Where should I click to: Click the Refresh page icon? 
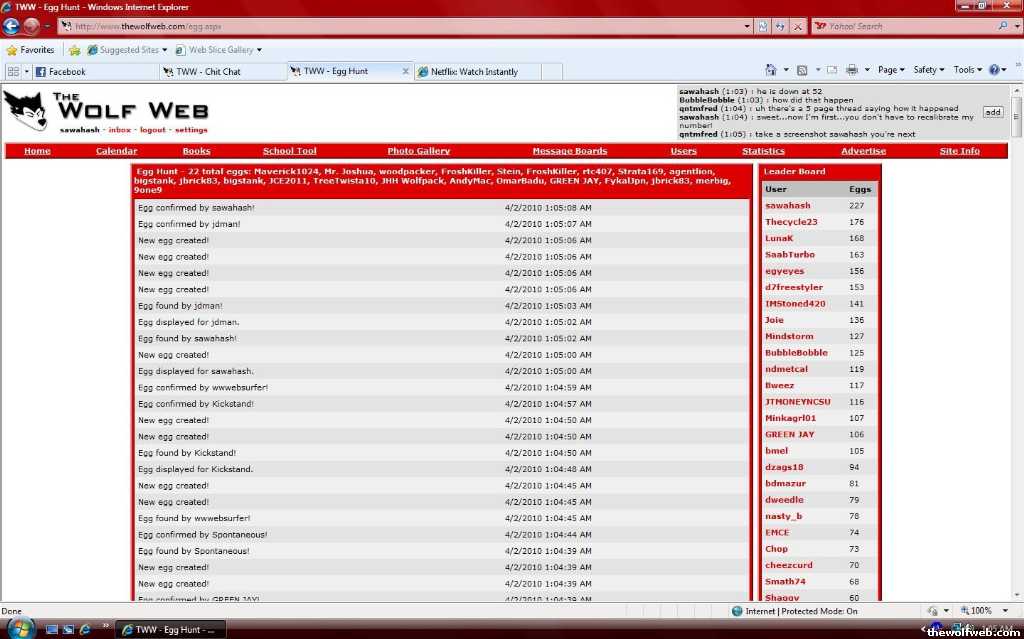(781, 27)
